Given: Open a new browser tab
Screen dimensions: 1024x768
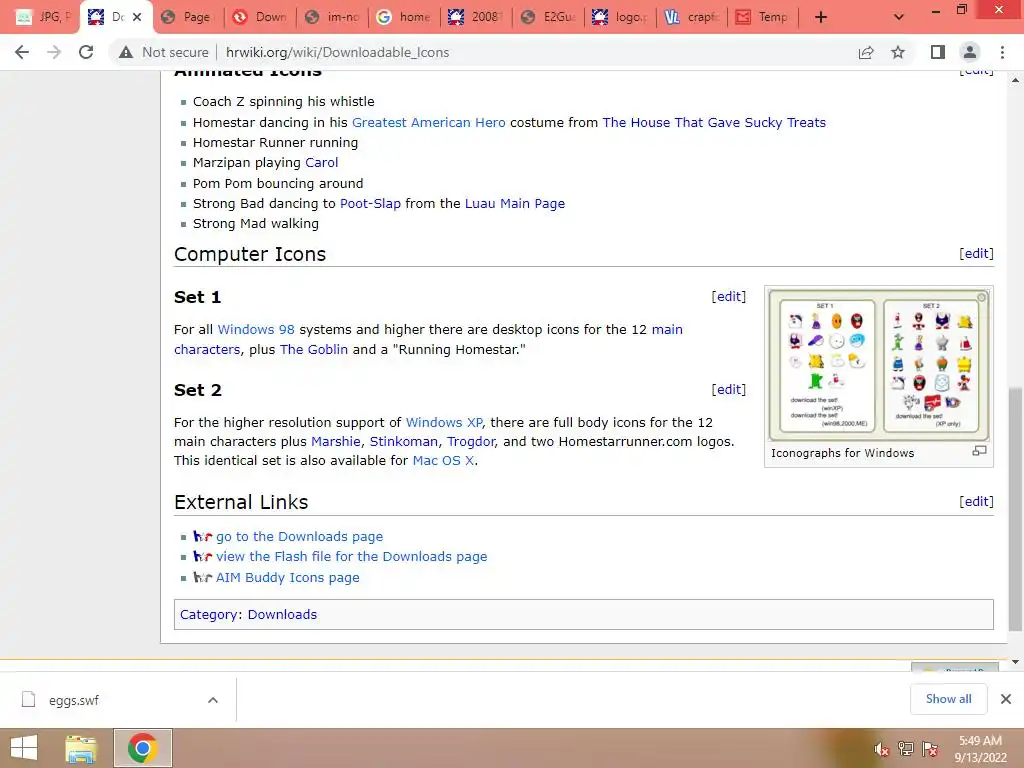Looking at the screenshot, I should pos(821,17).
